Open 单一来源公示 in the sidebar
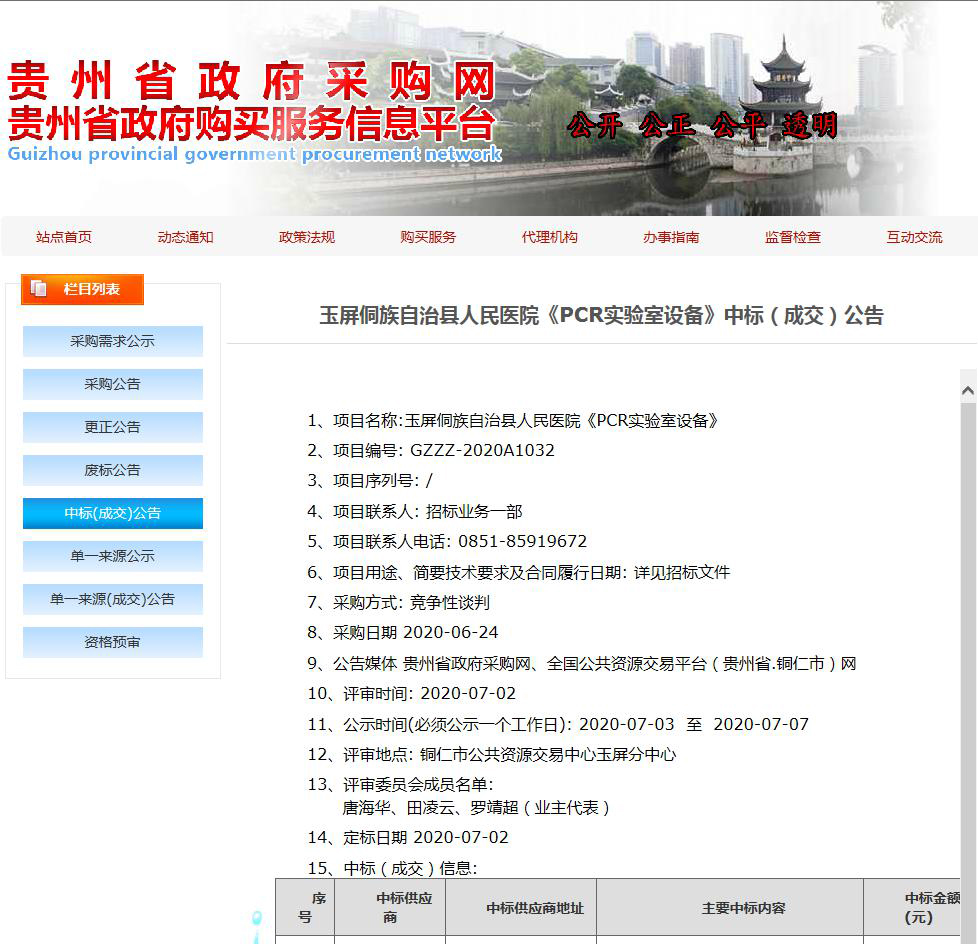 113,557
